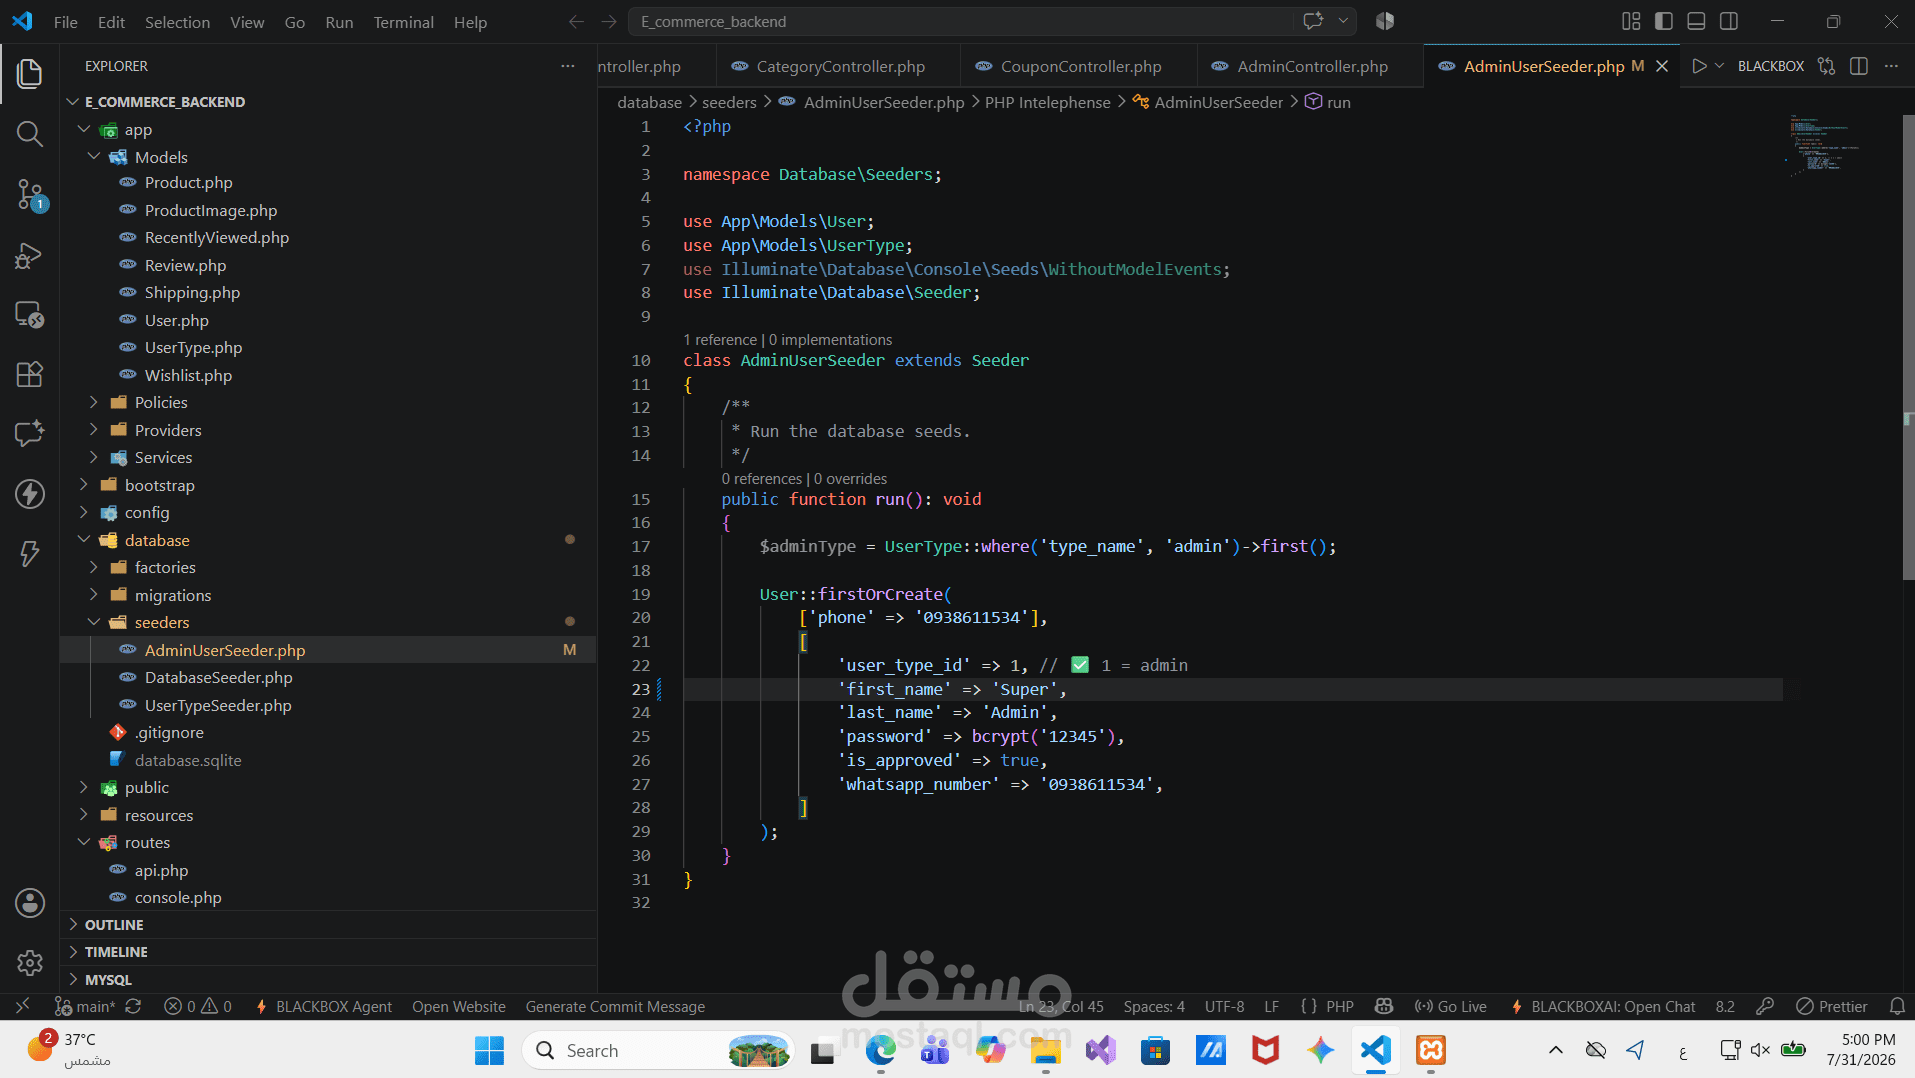This screenshot has width=1915, height=1078.
Task: Expand the TIMELINE section
Action: click(329, 952)
